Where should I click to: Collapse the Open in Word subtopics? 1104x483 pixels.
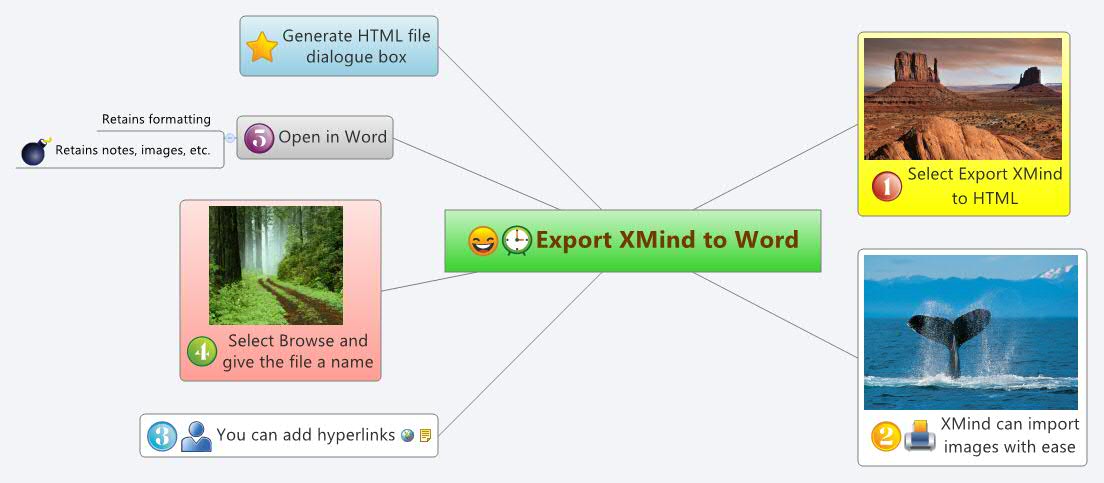230,138
